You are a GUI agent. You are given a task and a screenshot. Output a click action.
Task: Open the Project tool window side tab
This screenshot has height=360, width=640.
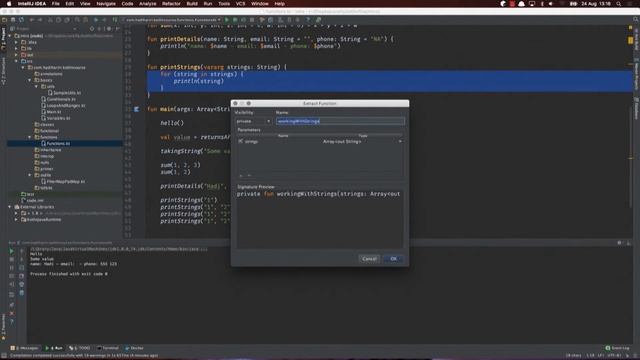(x=3, y=40)
